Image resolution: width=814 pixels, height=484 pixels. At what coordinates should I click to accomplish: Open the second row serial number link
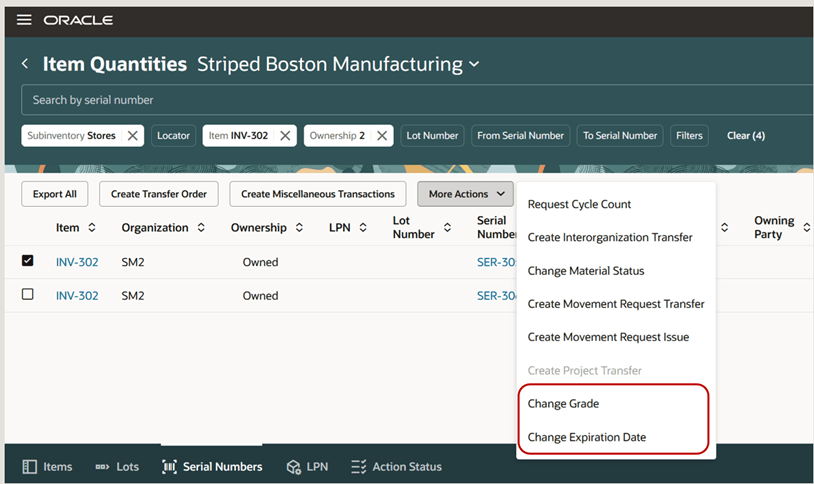click(x=496, y=295)
